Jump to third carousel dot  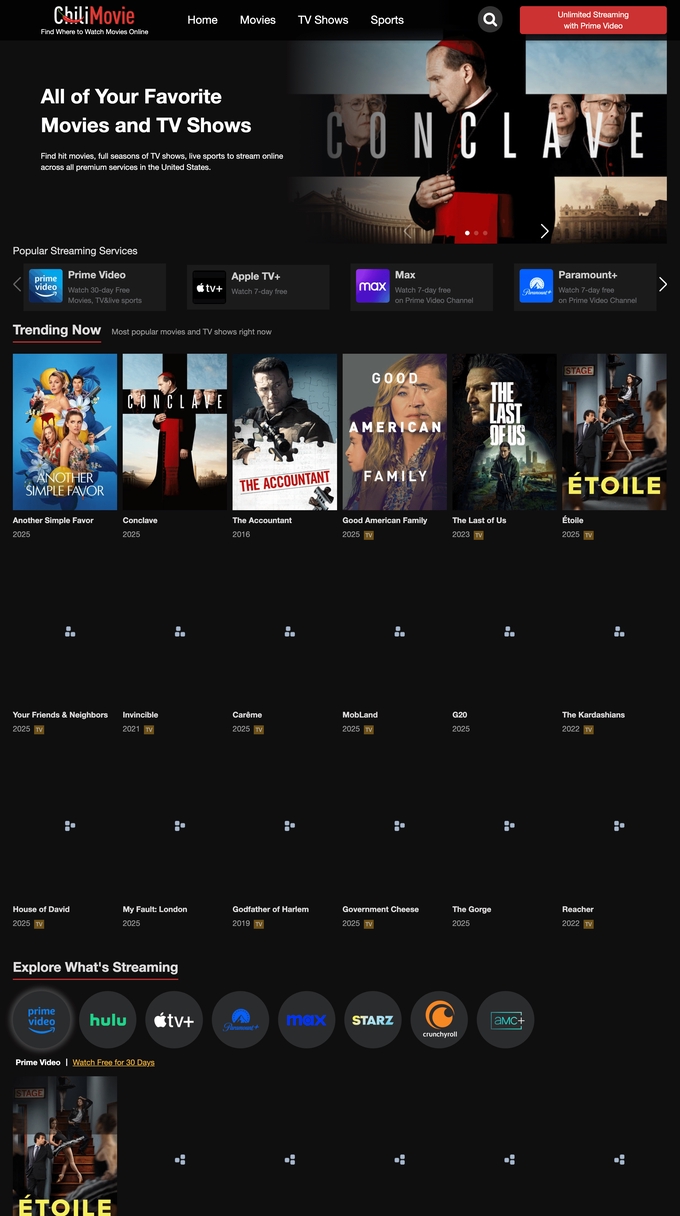[485, 233]
